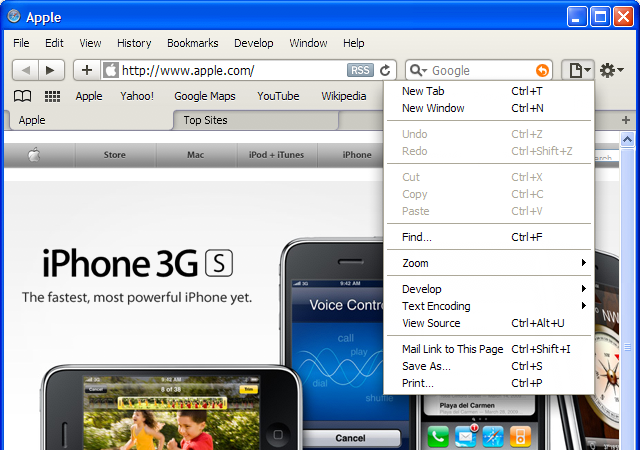
Task: Go to iPod + iTunes section
Action: [x=276, y=155]
